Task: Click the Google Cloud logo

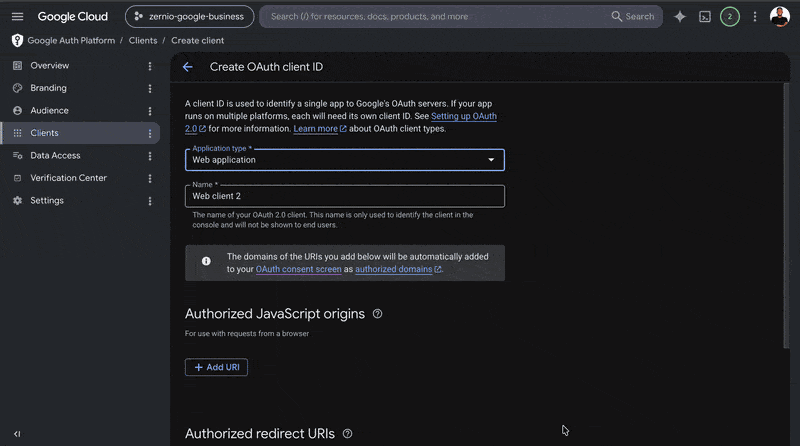Action: coord(72,16)
